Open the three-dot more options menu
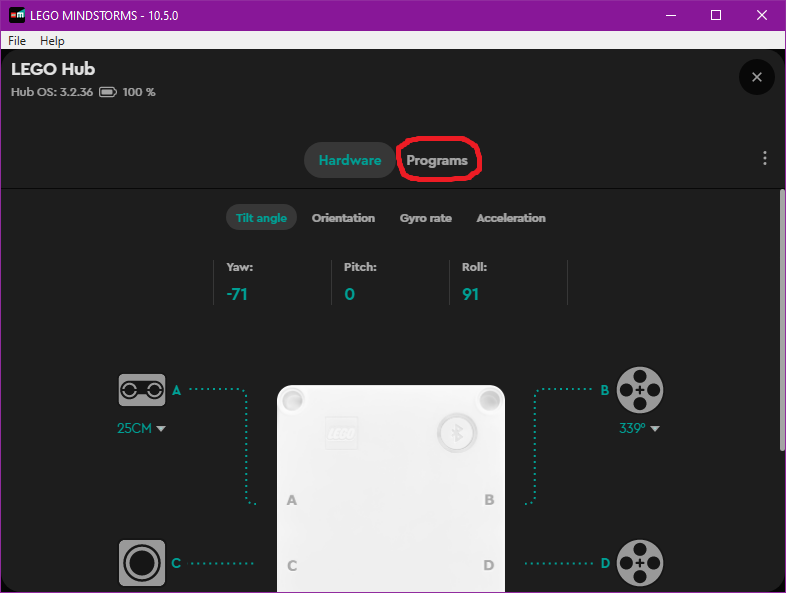This screenshot has width=786, height=593. coord(765,159)
